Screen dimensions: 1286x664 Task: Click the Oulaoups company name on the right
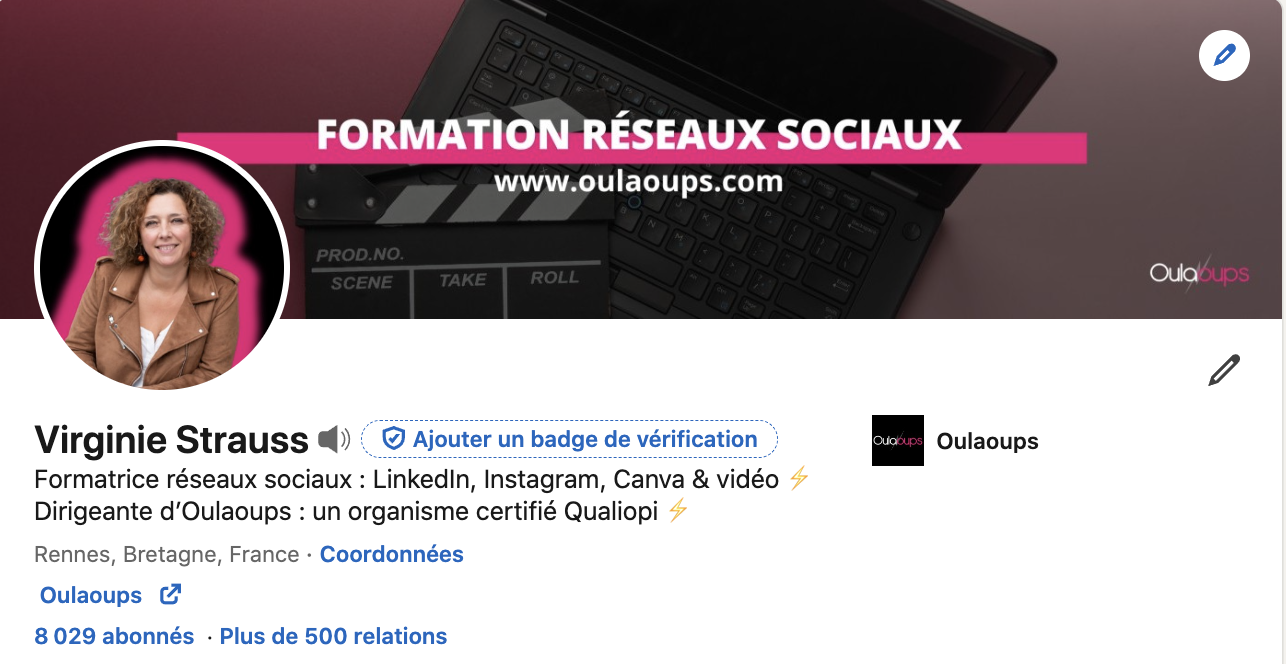988,441
